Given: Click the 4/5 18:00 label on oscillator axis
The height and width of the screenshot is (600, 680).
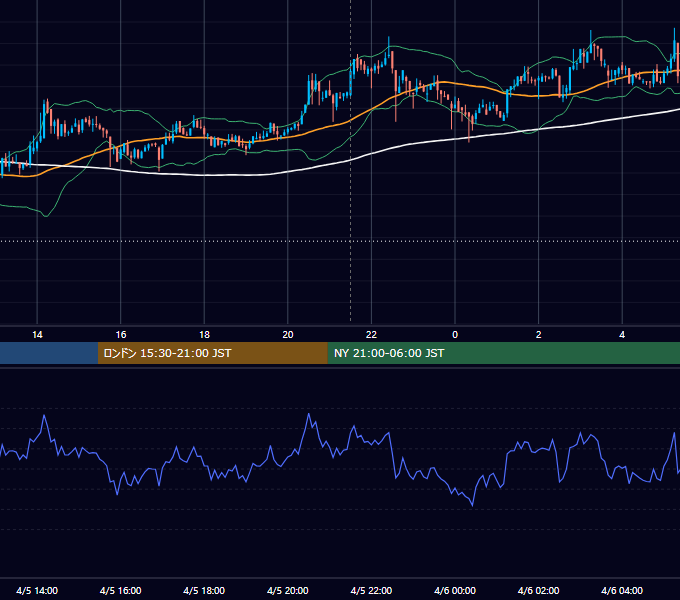Looking at the screenshot, I should pos(204,590).
